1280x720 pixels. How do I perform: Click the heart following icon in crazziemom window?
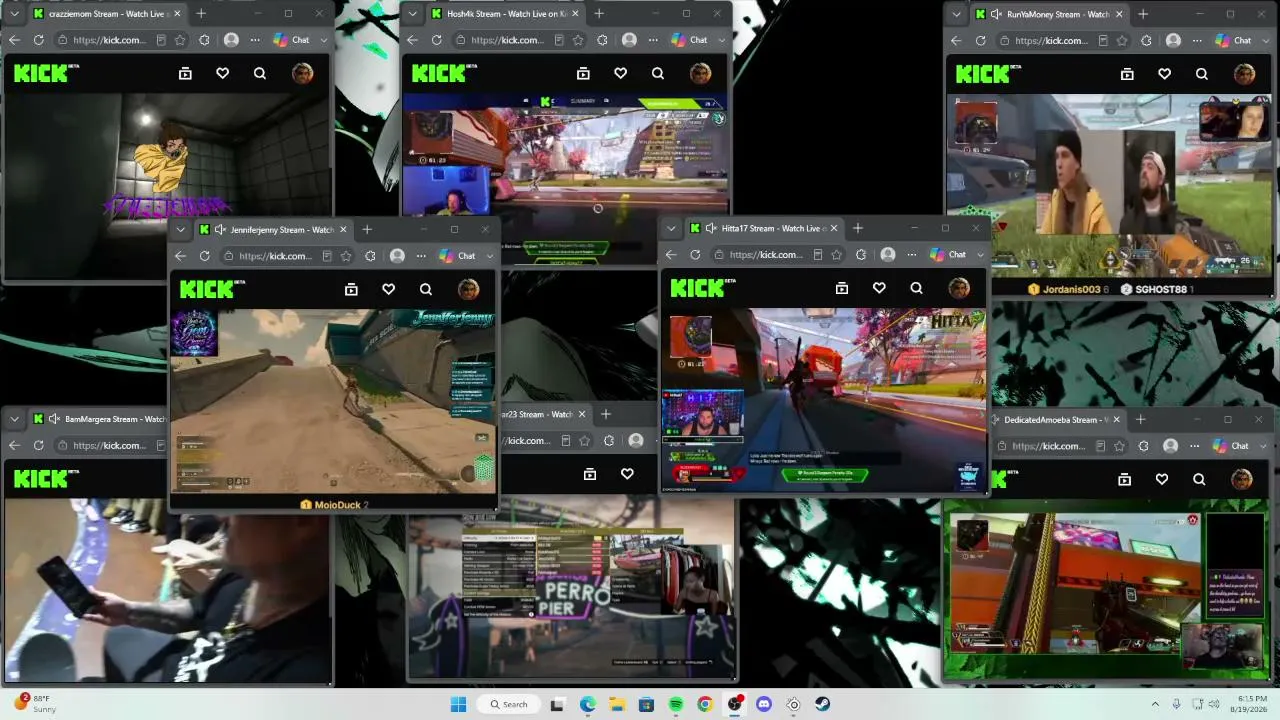223,73
